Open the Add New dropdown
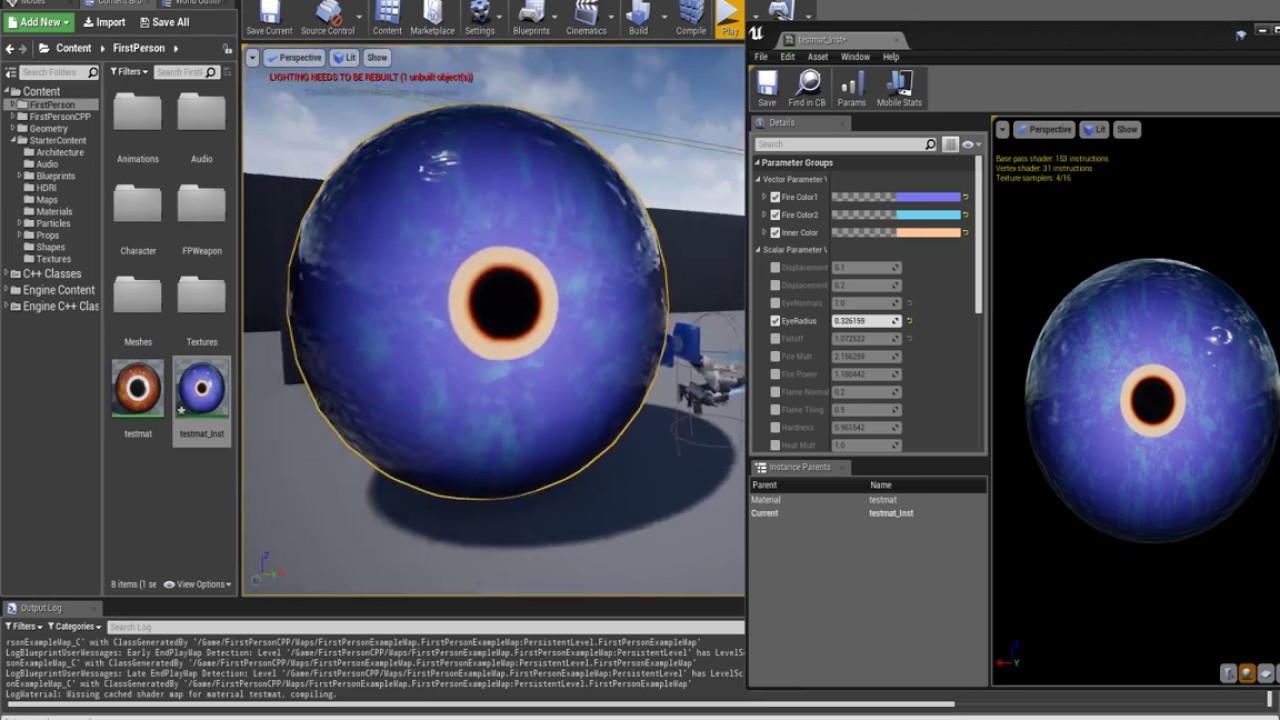The height and width of the screenshot is (720, 1280). [x=39, y=22]
